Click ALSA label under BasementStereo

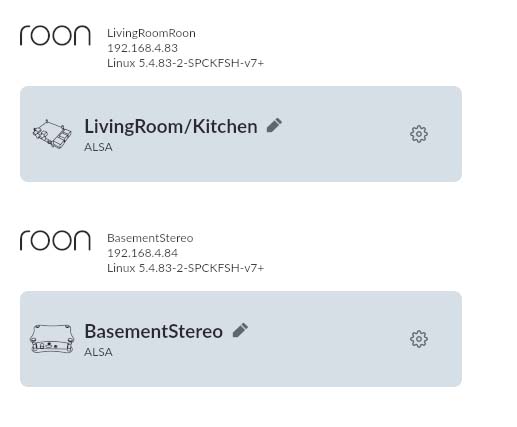pyautogui.click(x=98, y=352)
